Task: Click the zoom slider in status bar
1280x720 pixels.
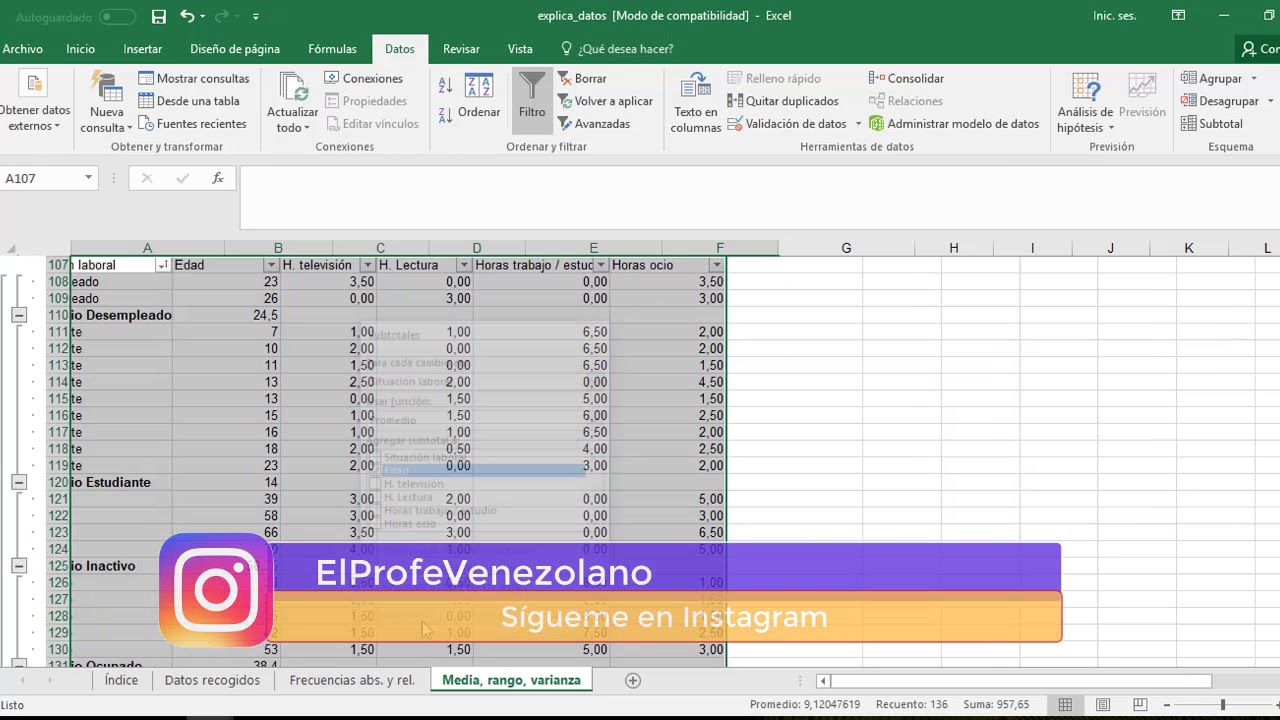Action: pos(1223,705)
